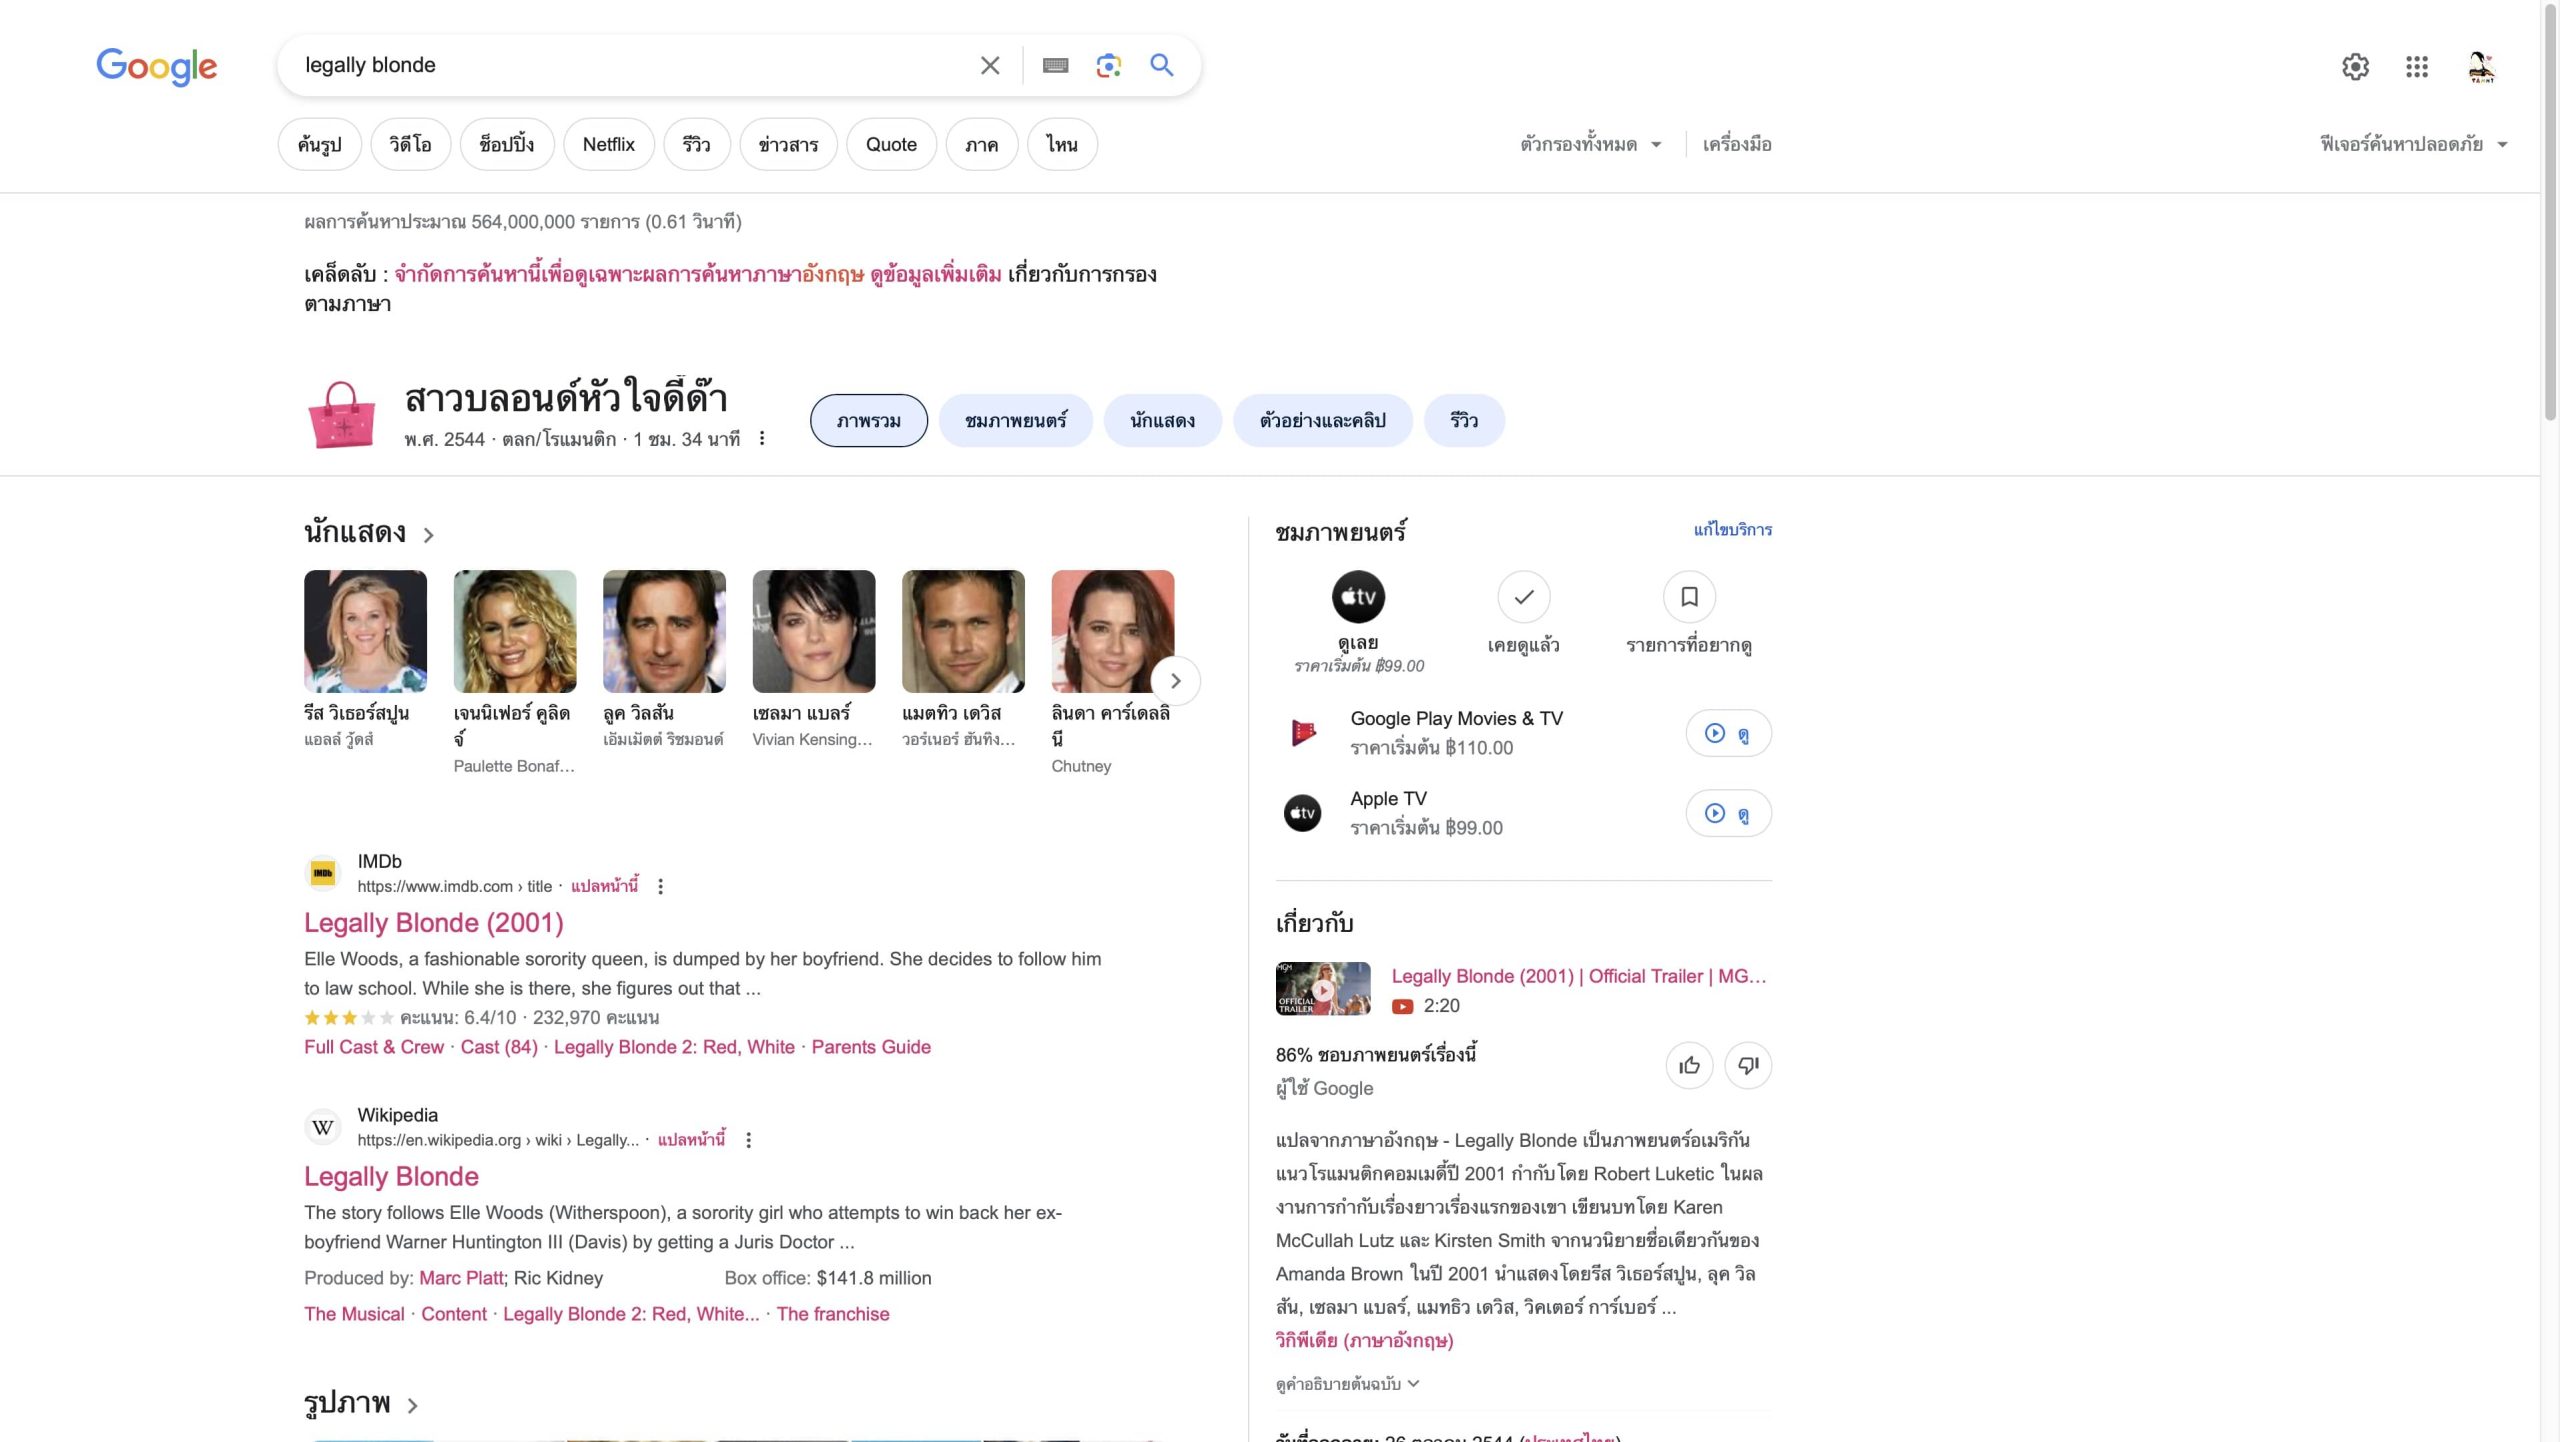Click the Google Lens image search icon

[1108, 66]
